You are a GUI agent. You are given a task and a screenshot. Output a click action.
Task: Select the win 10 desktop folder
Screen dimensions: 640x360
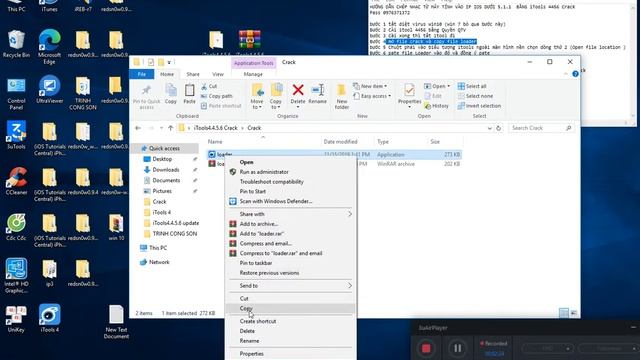(116, 227)
